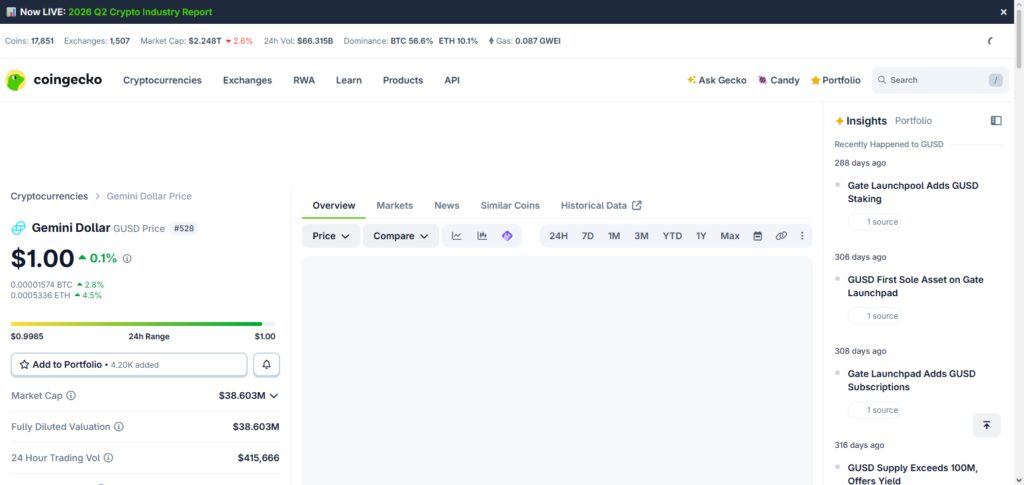Expand the Market Cap value chevron
Screen dimensions: 1024x485
click(274, 396)
